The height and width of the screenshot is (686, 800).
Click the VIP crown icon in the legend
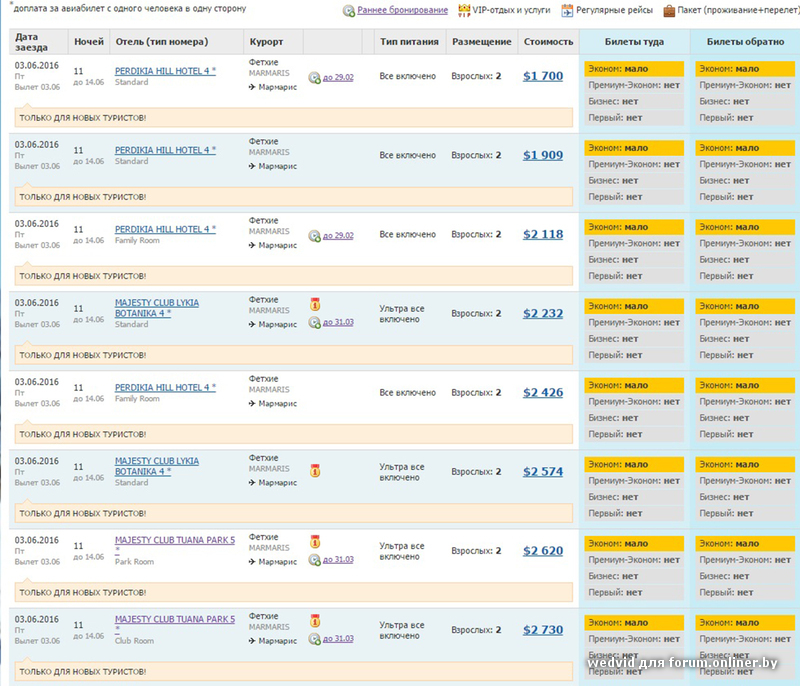pos(464,10)
